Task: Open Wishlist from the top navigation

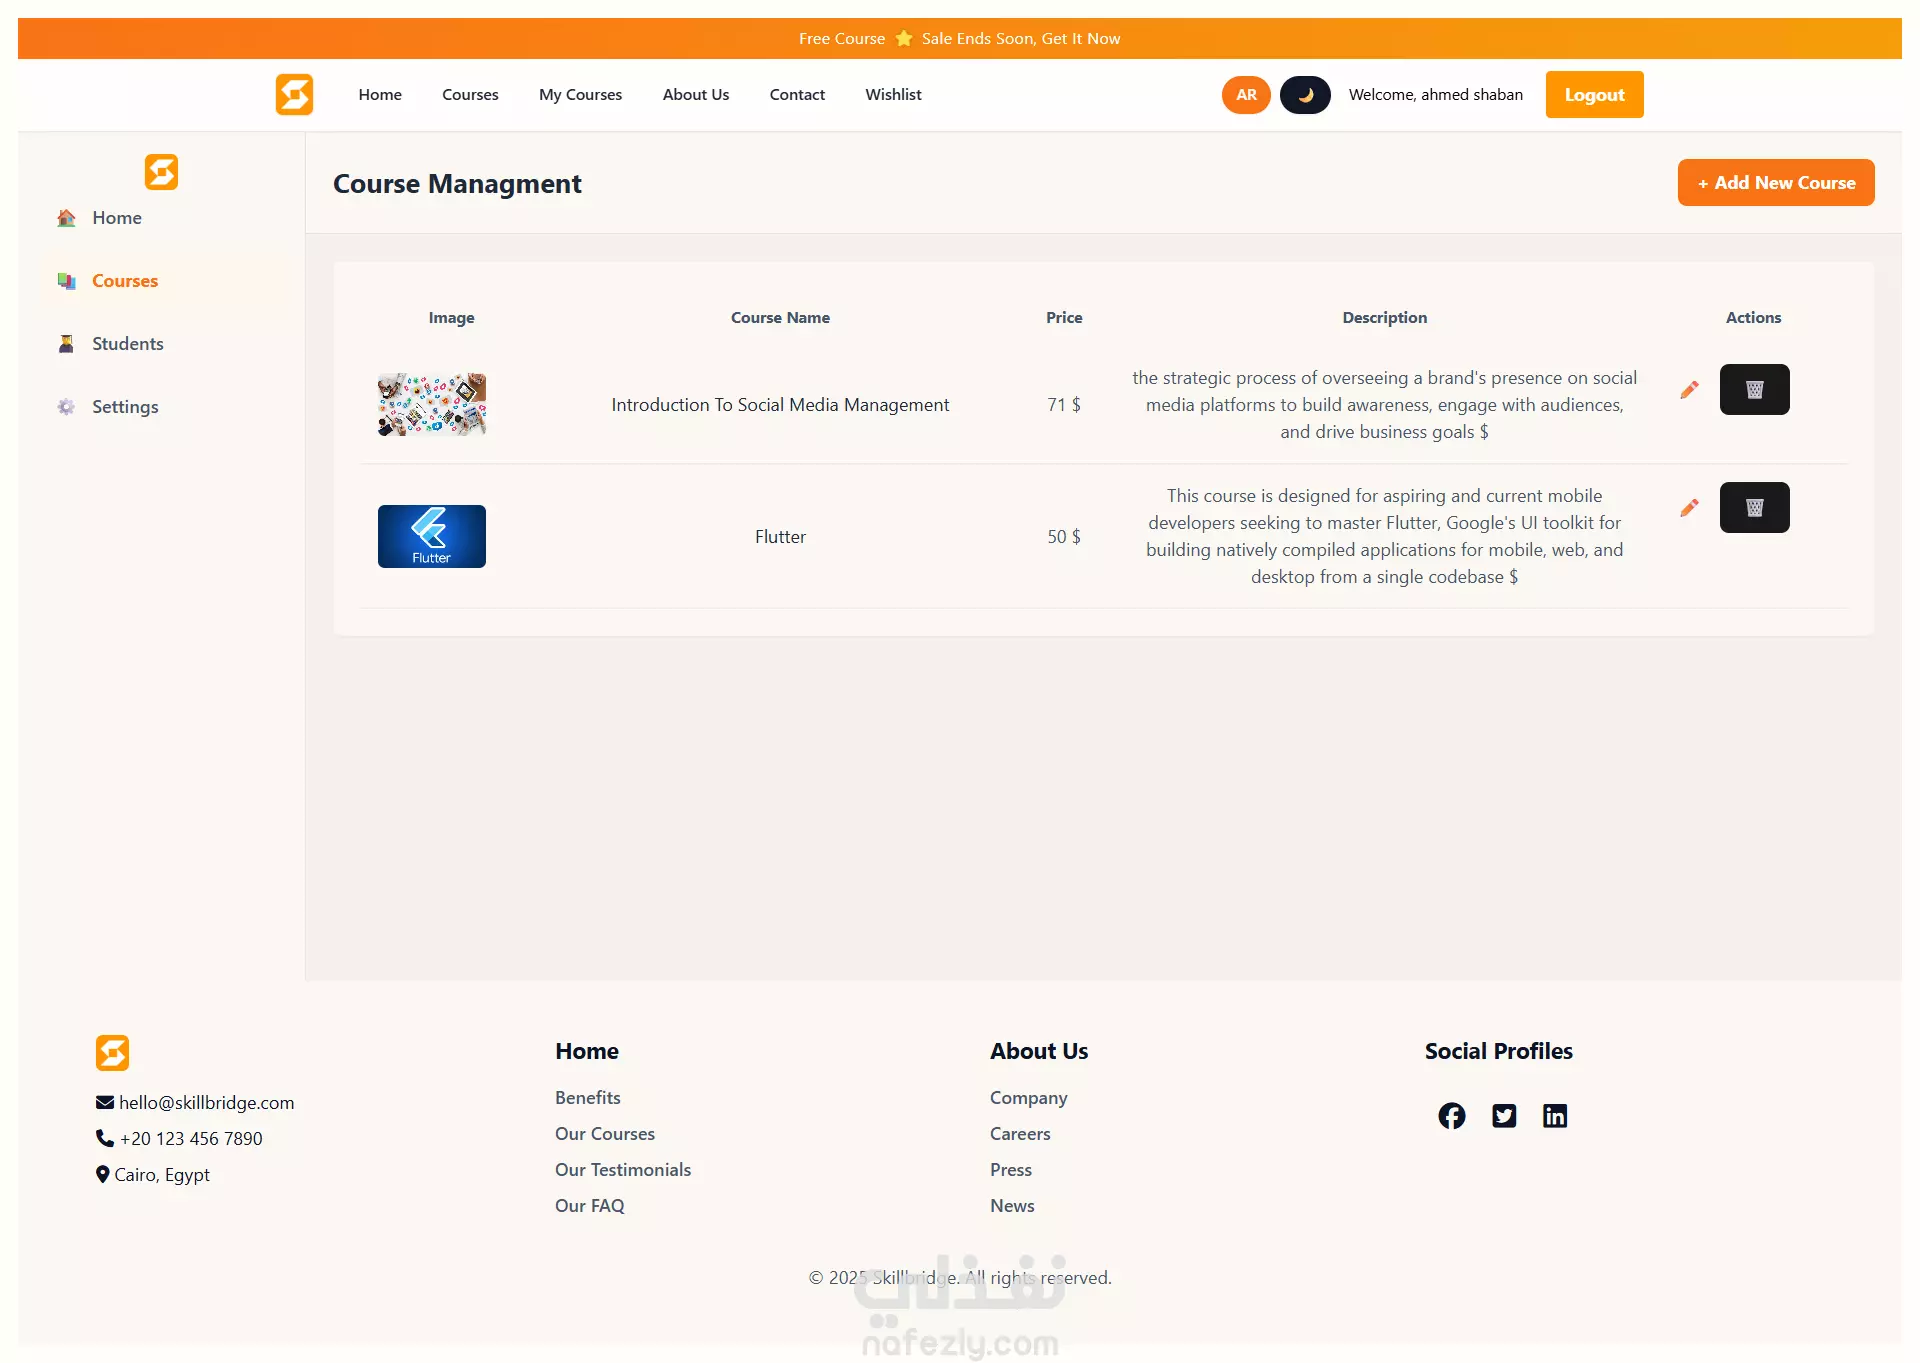Action: [x=893, y=95]
